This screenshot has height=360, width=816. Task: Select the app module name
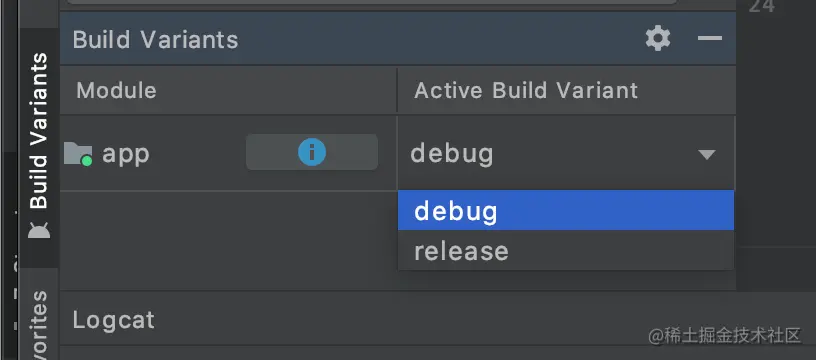point(126,154)
